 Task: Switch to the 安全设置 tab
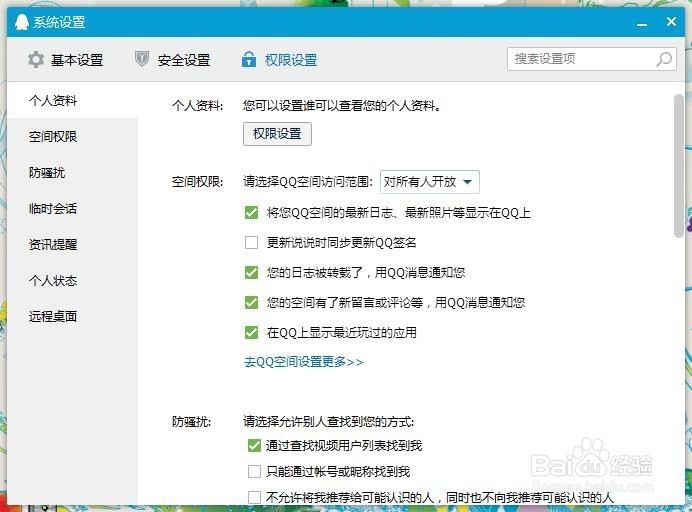(173, 60)
